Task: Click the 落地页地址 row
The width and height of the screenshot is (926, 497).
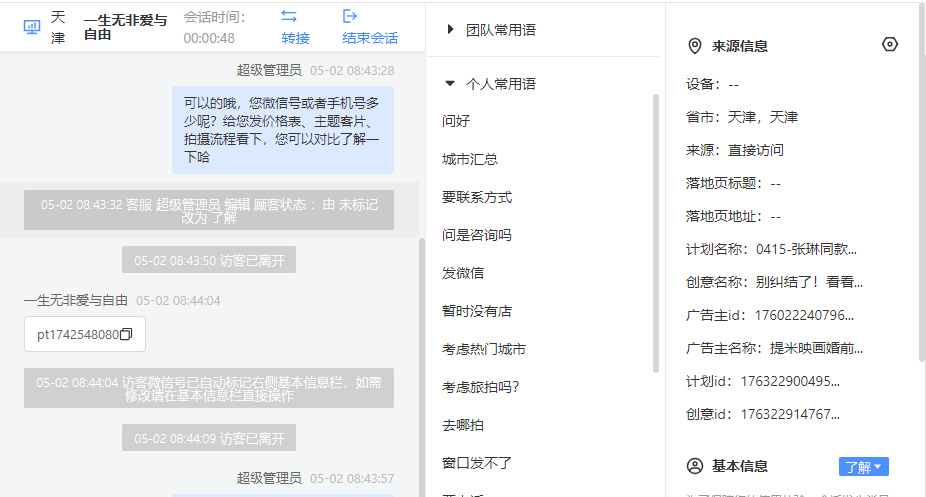Action: [733, 217]
